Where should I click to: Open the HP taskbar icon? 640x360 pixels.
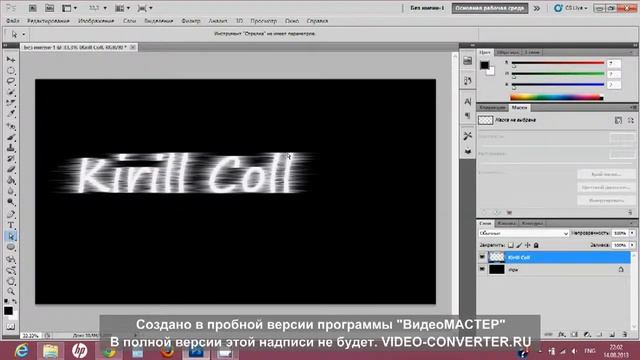80,351
